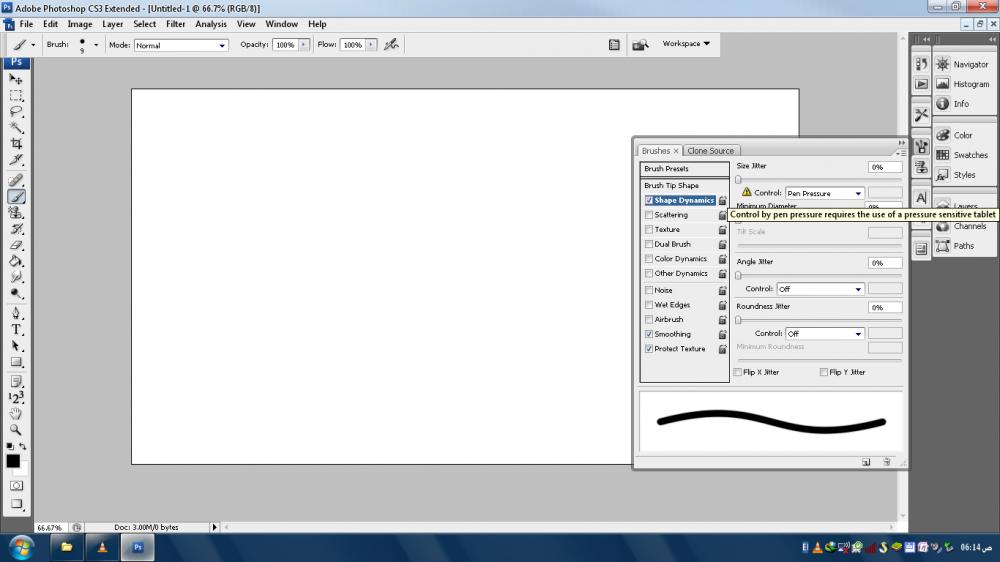Open Tool Preset picker arrow
This screenshot has height=562, width=1000.
pyautogui.click(x=33, y=45)
